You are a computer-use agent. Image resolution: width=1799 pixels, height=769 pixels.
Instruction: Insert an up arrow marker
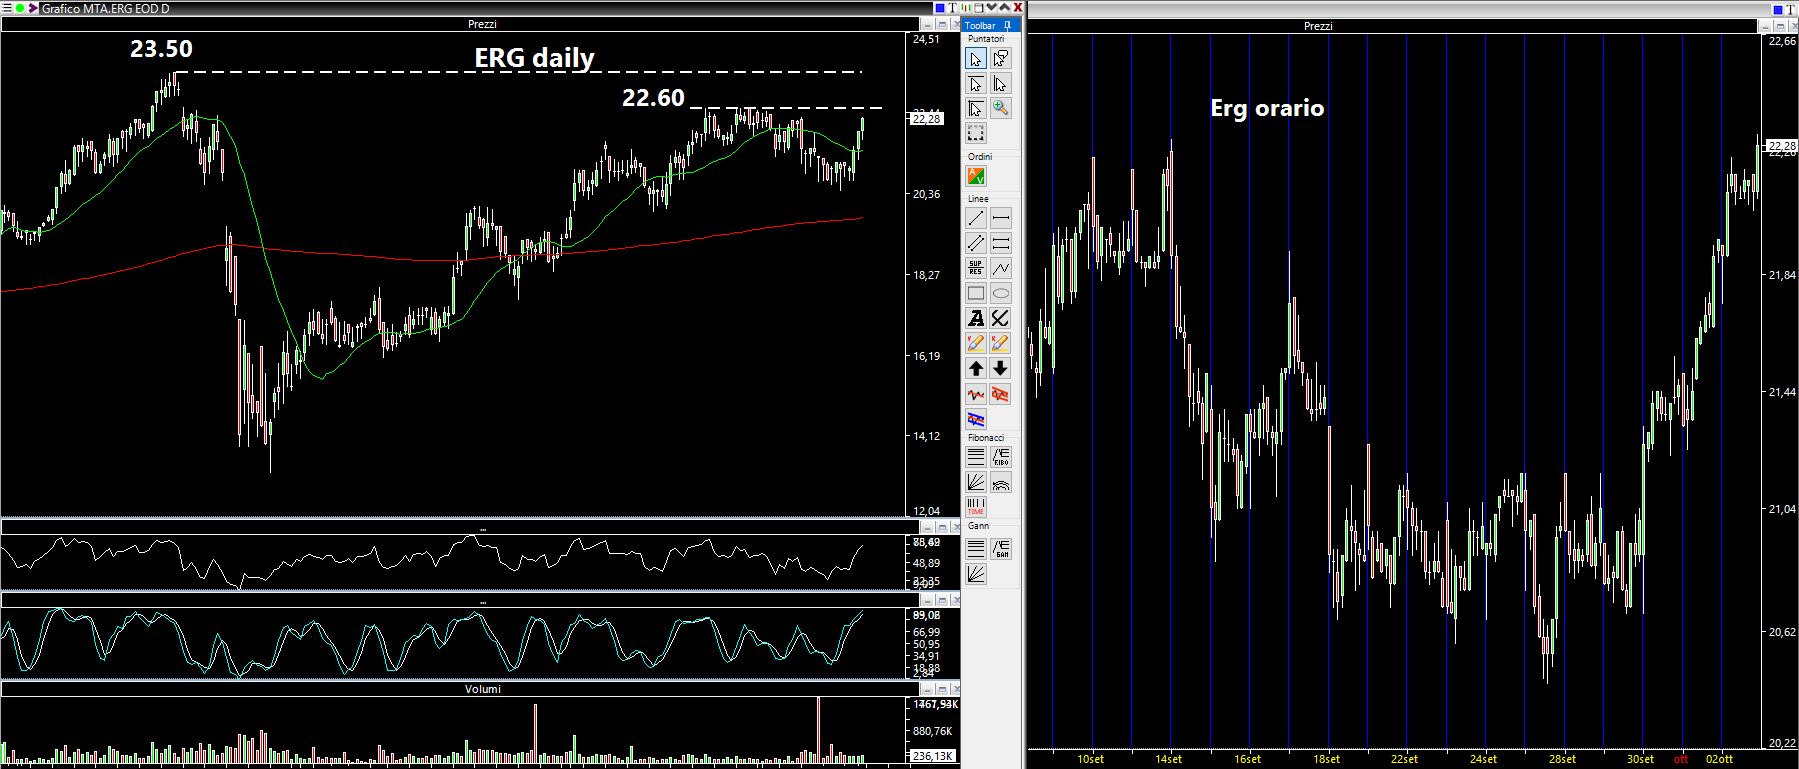(976, 368)
